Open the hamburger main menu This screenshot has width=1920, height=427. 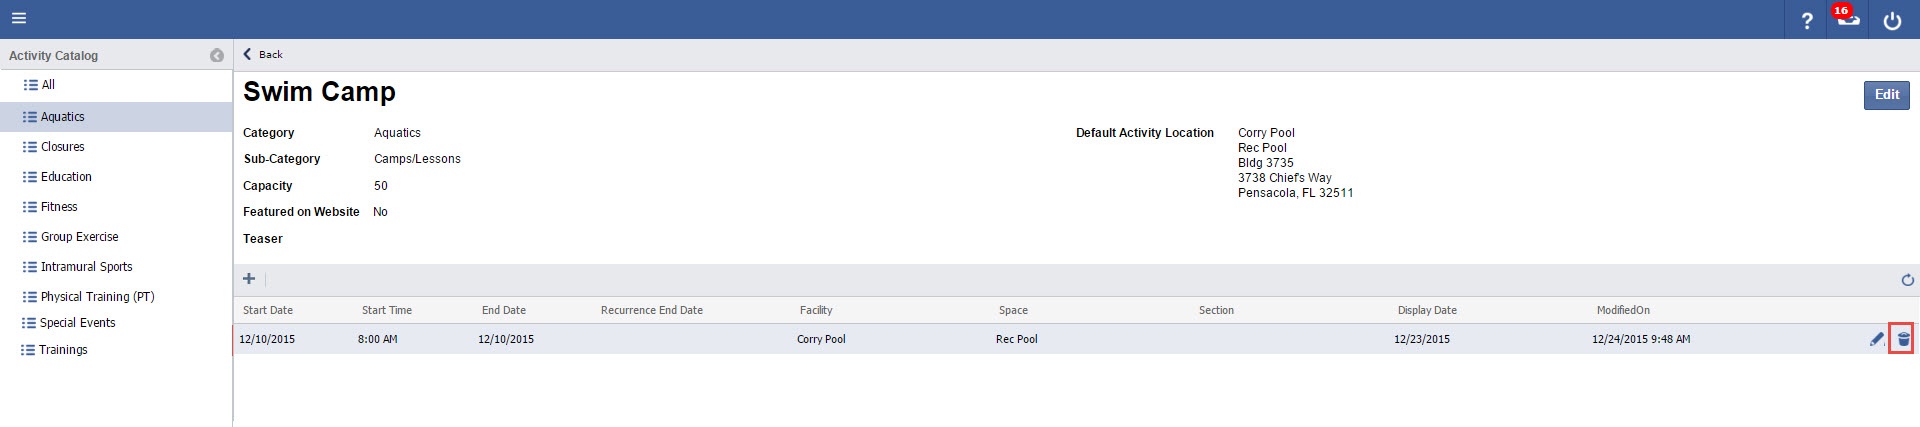19,18
